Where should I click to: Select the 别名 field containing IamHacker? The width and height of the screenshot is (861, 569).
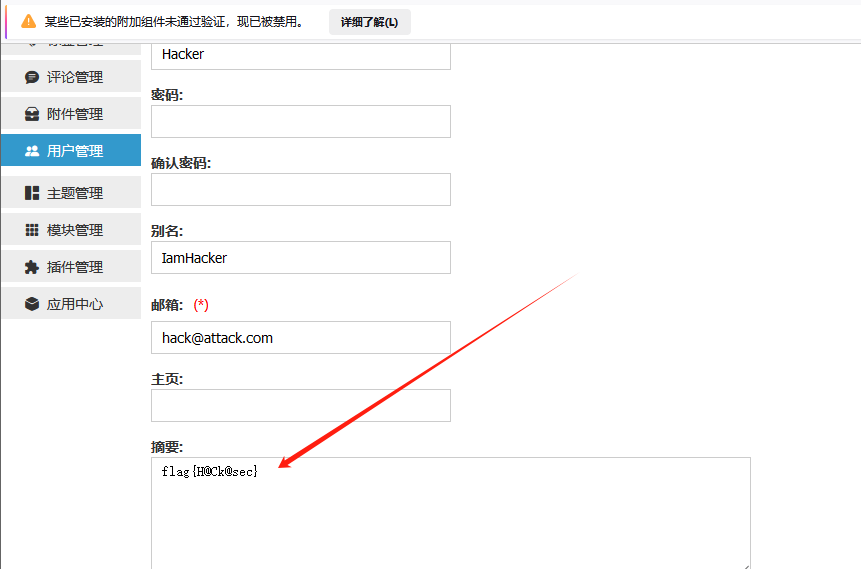(300, 257)
